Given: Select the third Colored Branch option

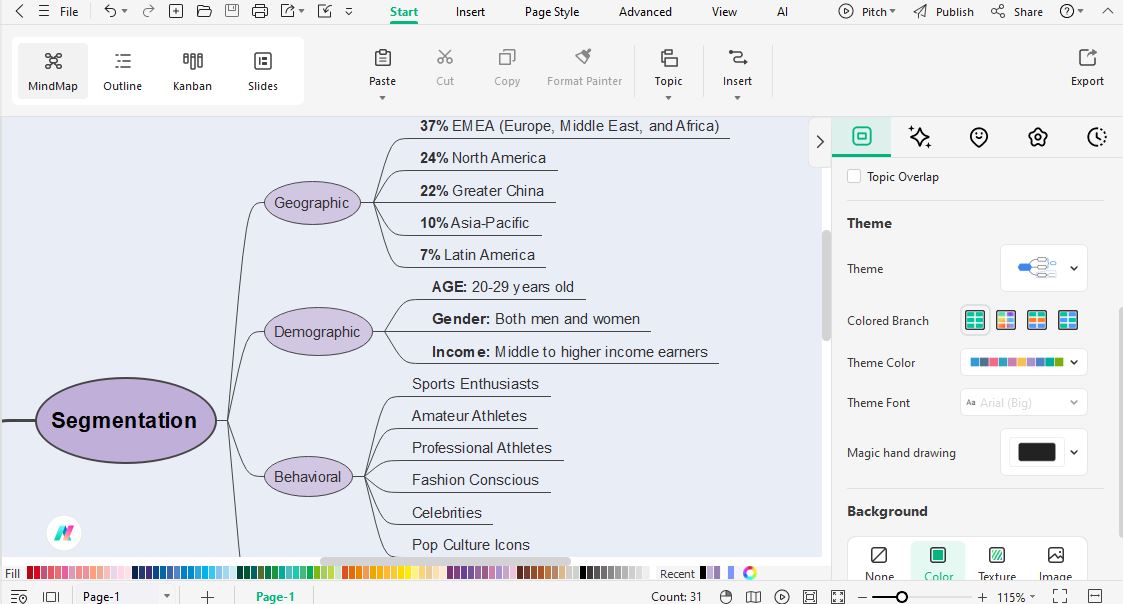Looking at the screenshot, I should point(1036,320).
